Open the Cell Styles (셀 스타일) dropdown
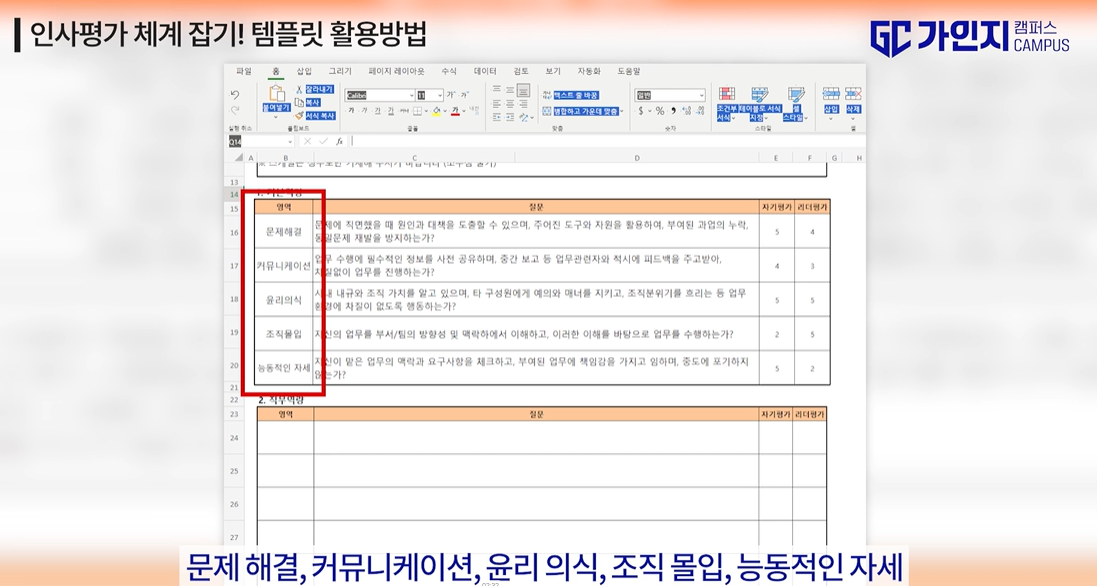 (798, 112)
